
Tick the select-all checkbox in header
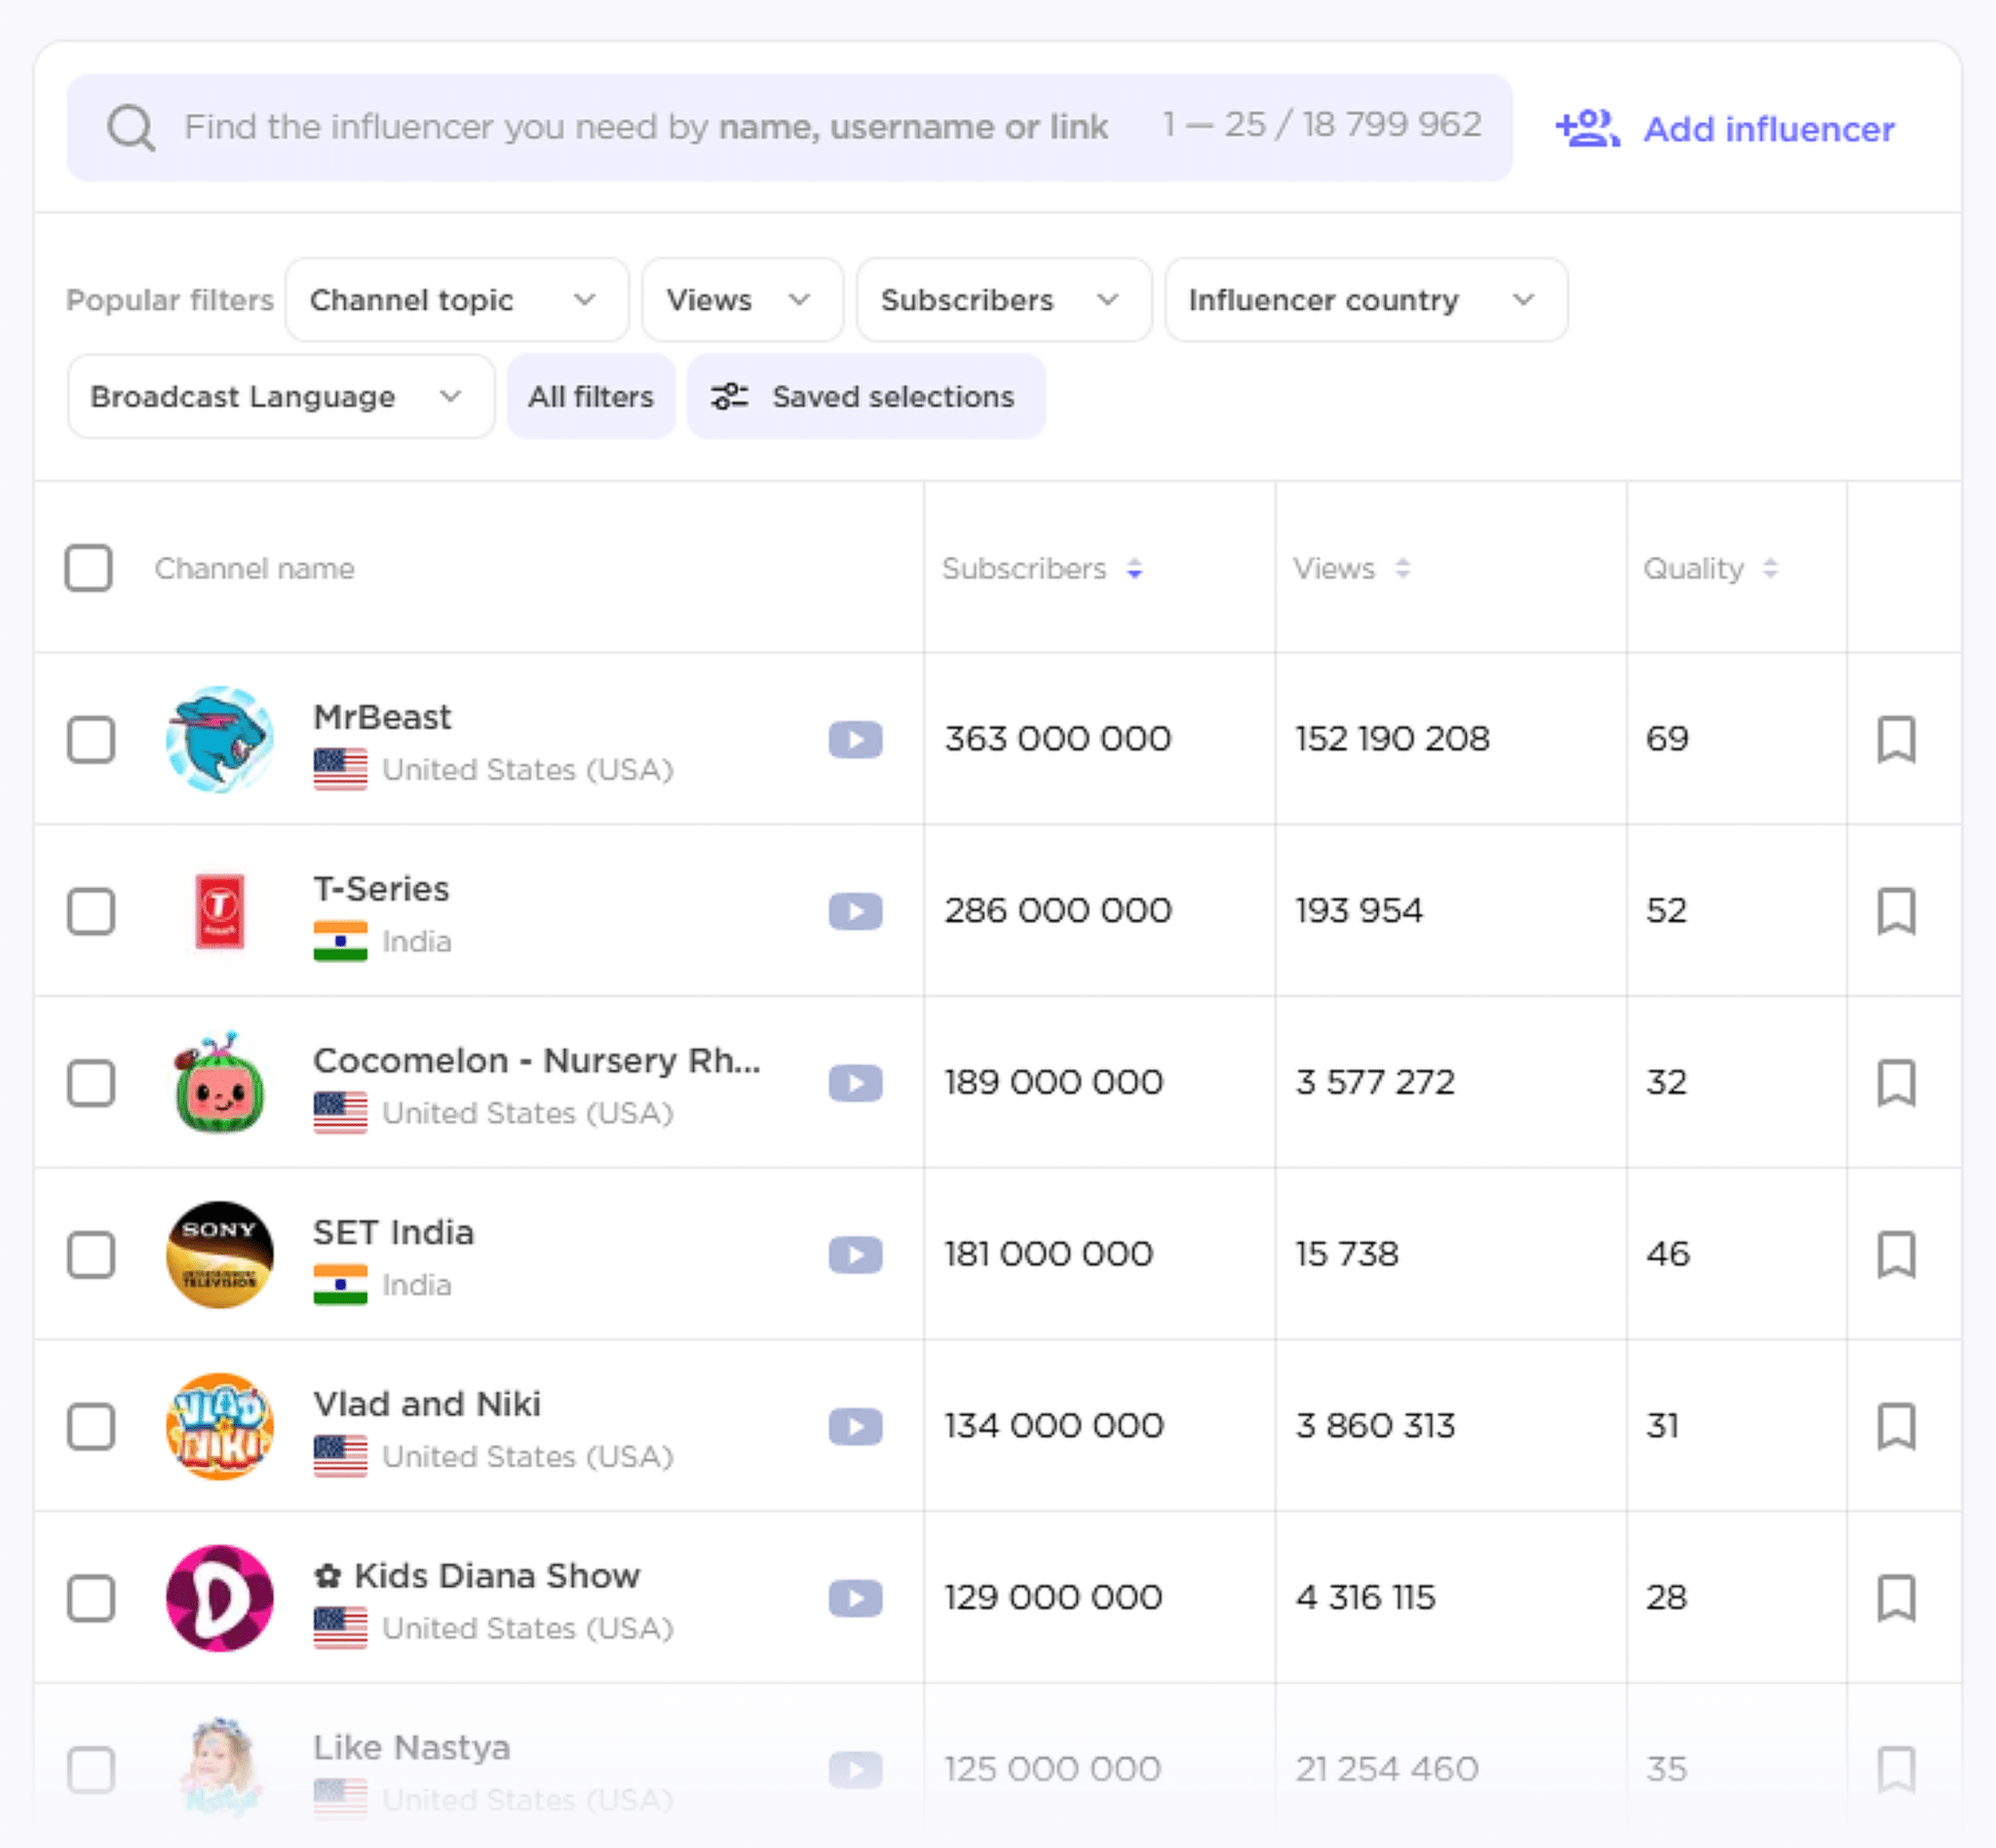89,568
